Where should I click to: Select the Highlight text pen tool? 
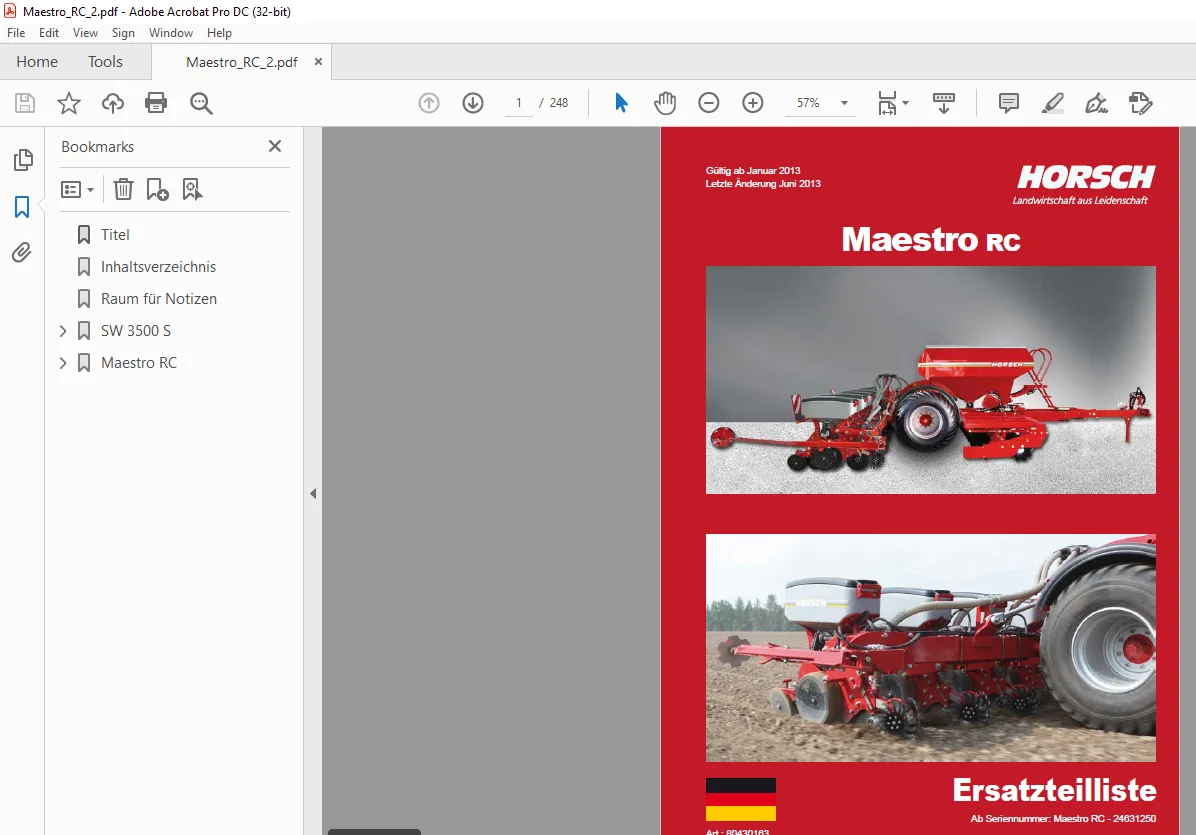point(1053,103)
